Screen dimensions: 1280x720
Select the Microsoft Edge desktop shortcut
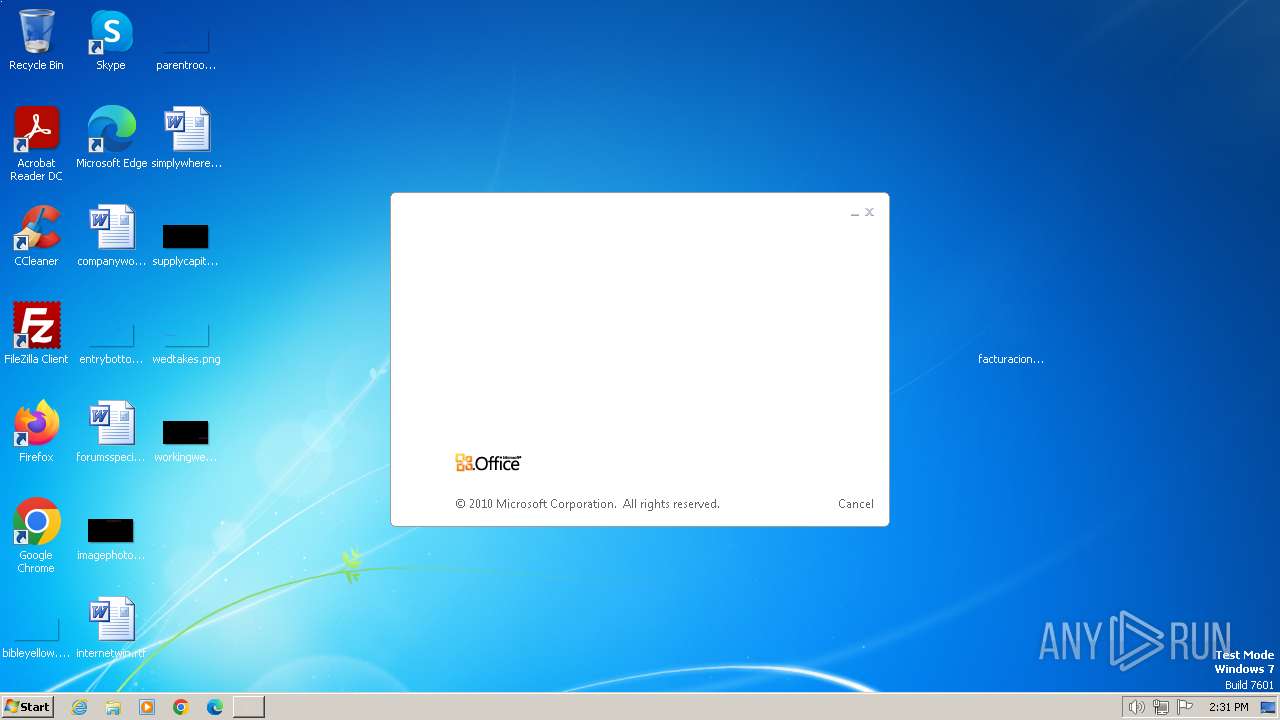[111, 139]
